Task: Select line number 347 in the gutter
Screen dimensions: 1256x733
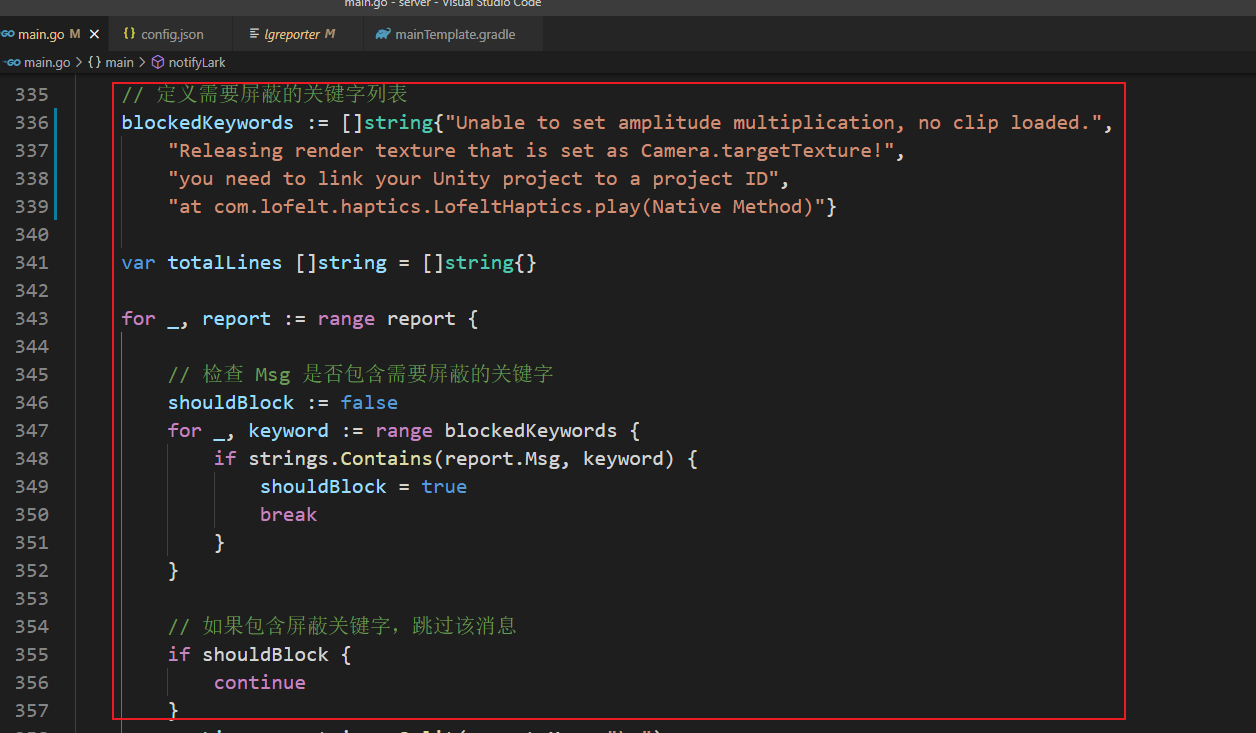Action: 32,431
